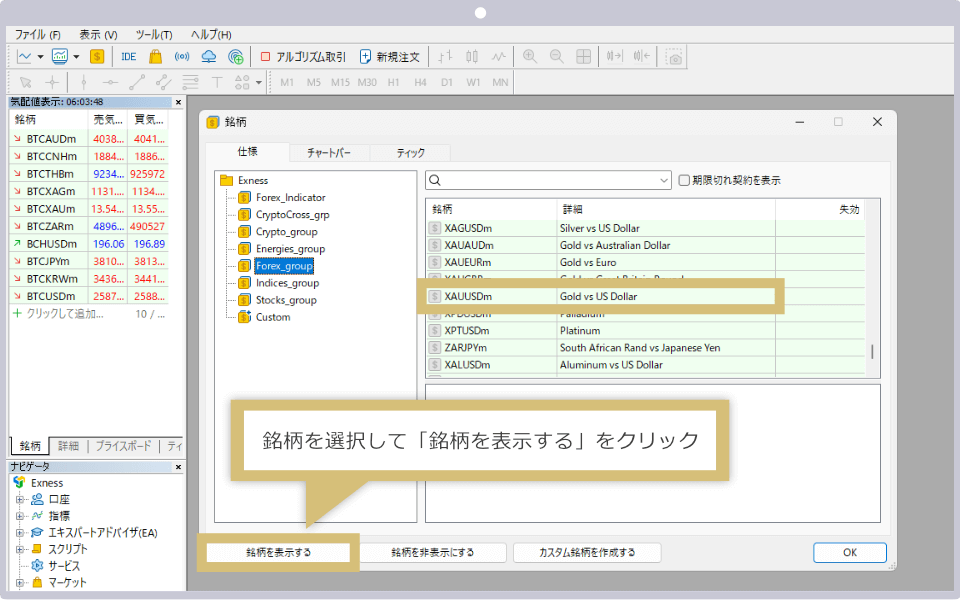The image size is (960, 600).
Task: Select the crosshair tool
Action: pyautogui.click(x=53, y=82)
